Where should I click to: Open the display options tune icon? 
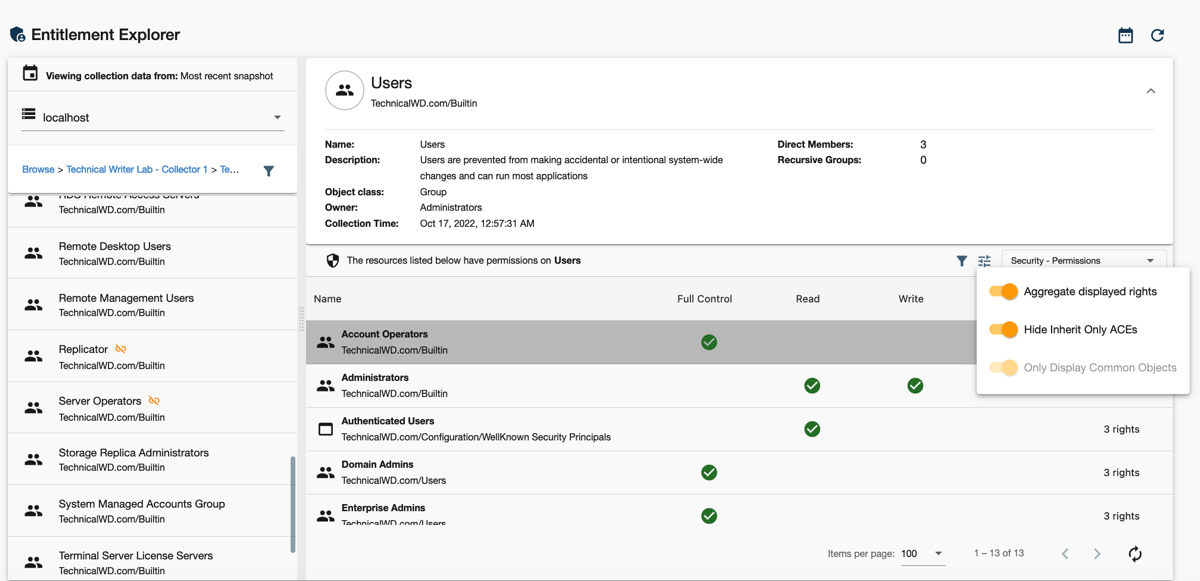point(984,261)
